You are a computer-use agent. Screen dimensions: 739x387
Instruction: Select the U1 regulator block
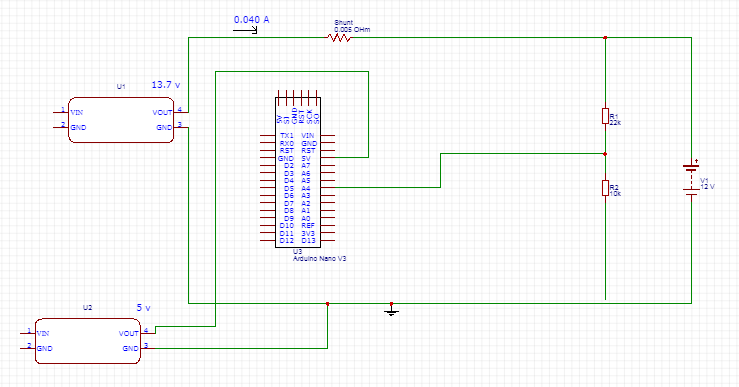point(121,120)
